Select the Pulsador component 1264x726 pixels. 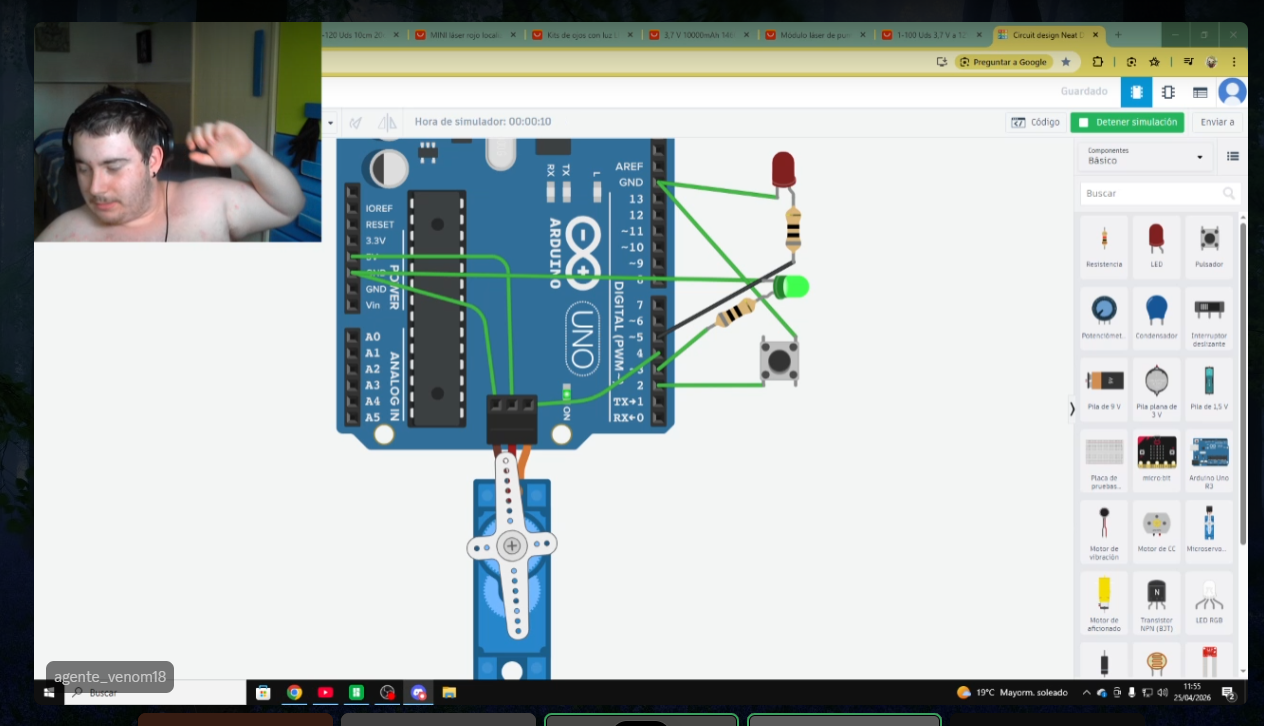tap(1209, 245)
